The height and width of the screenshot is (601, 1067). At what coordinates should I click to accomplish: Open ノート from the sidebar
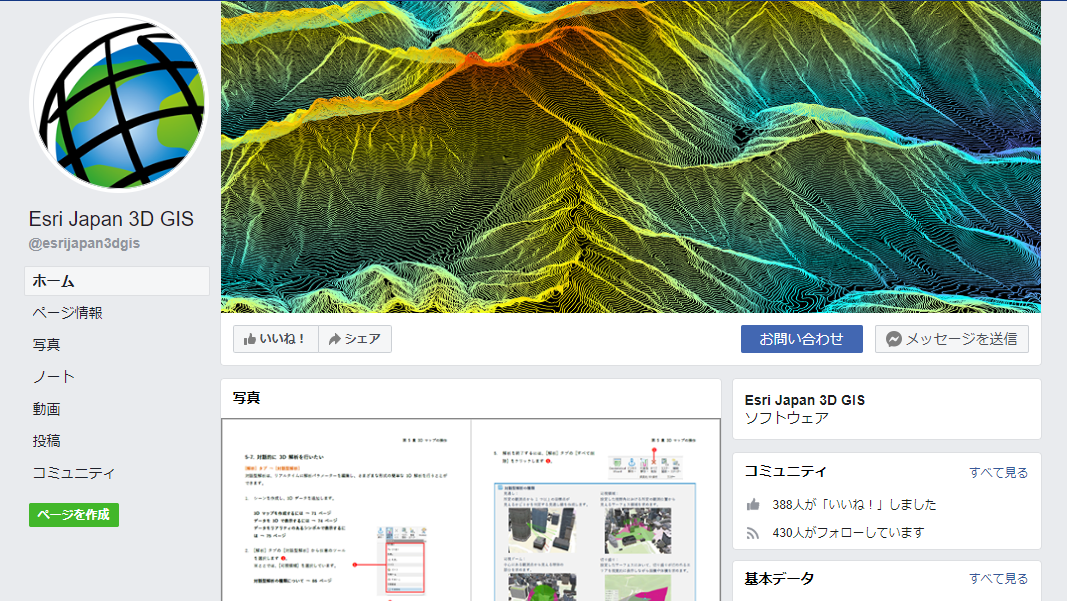point(53,377)
